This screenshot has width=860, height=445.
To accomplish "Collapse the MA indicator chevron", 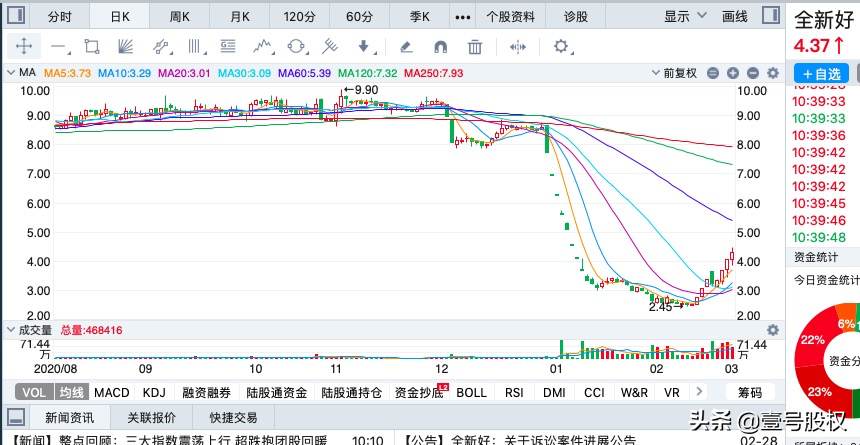I will pyautogui.click(x=9, y=73).
